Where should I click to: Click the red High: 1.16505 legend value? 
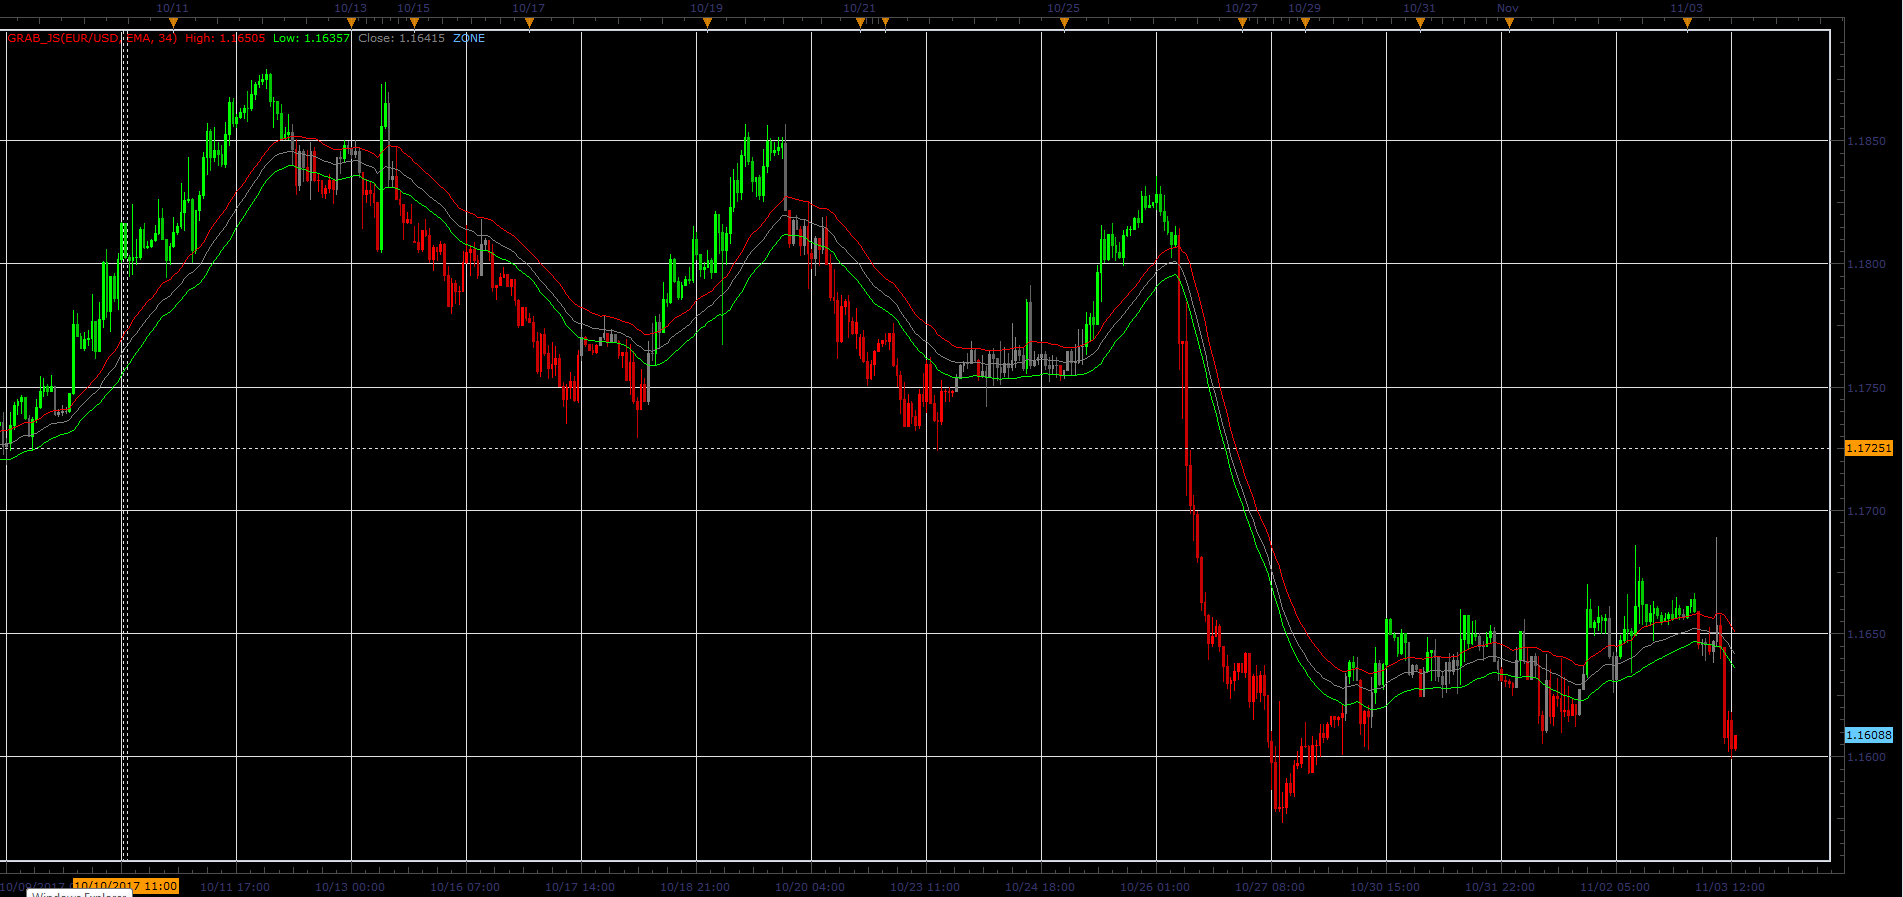(x=225, y=38)
